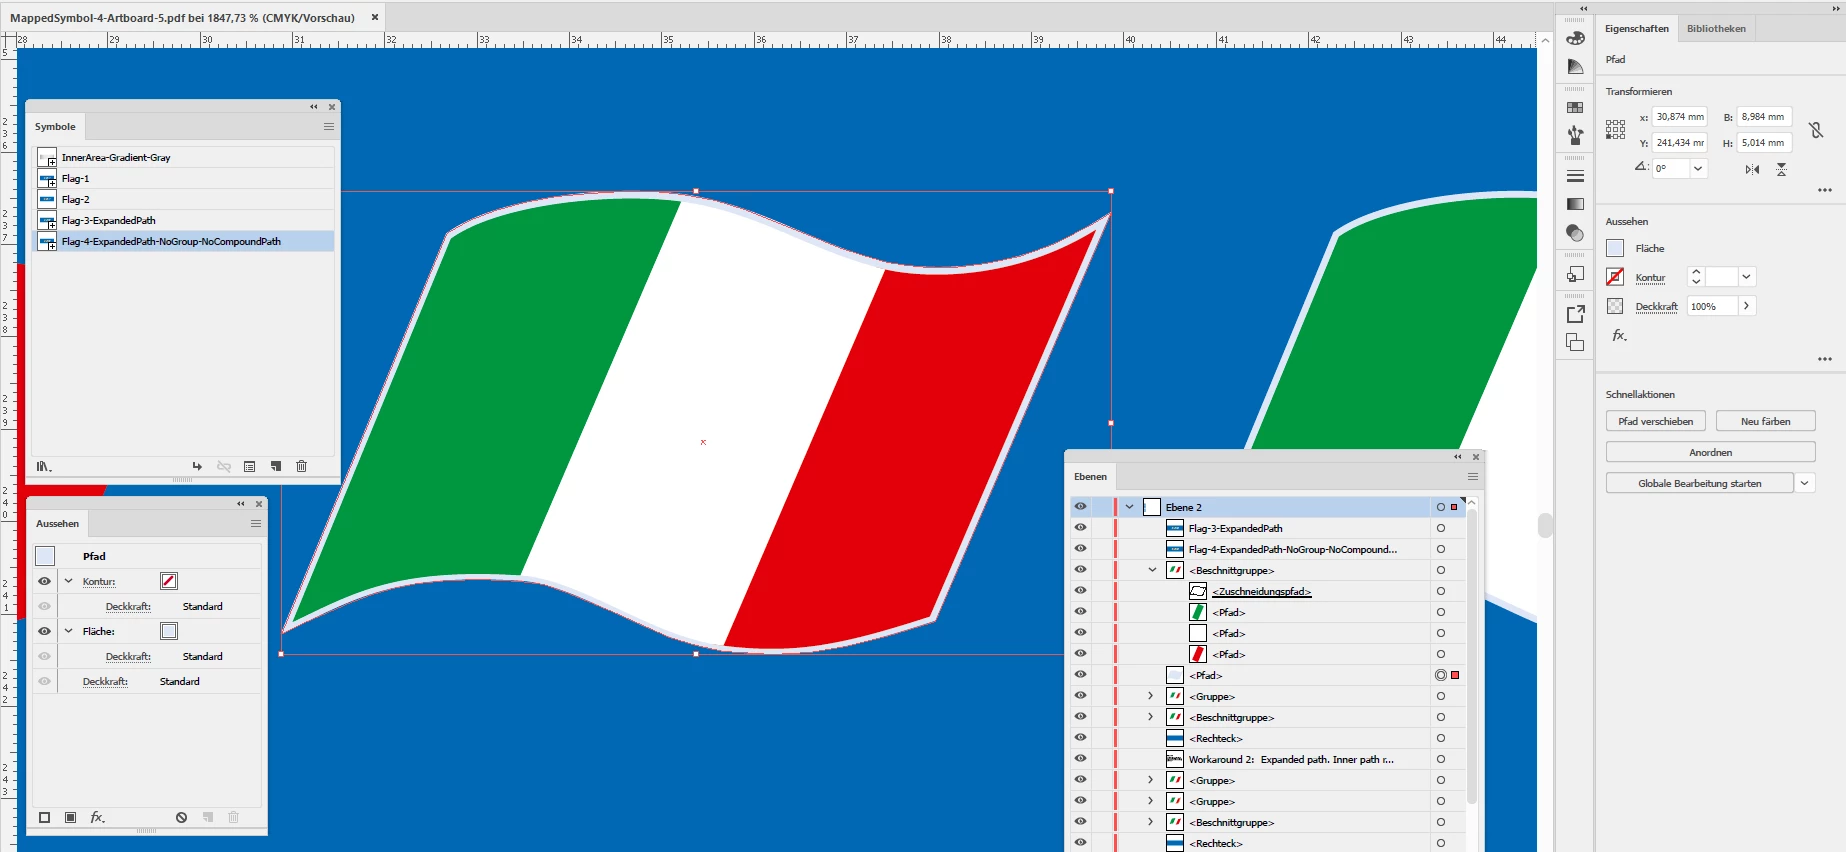The height and width of the screenshot is (852, 1846).
Task: Hide Flag-3-ExpandedPath layer in Ebenen
Action: [1080, 527]
